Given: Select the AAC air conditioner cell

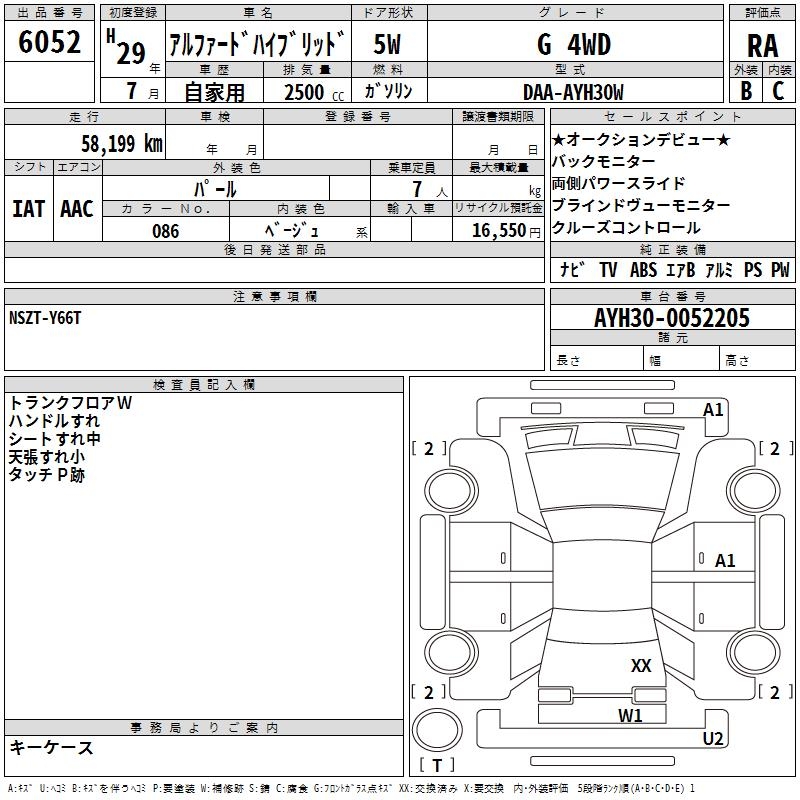Looking at the screenshot, I should (77, 208).
